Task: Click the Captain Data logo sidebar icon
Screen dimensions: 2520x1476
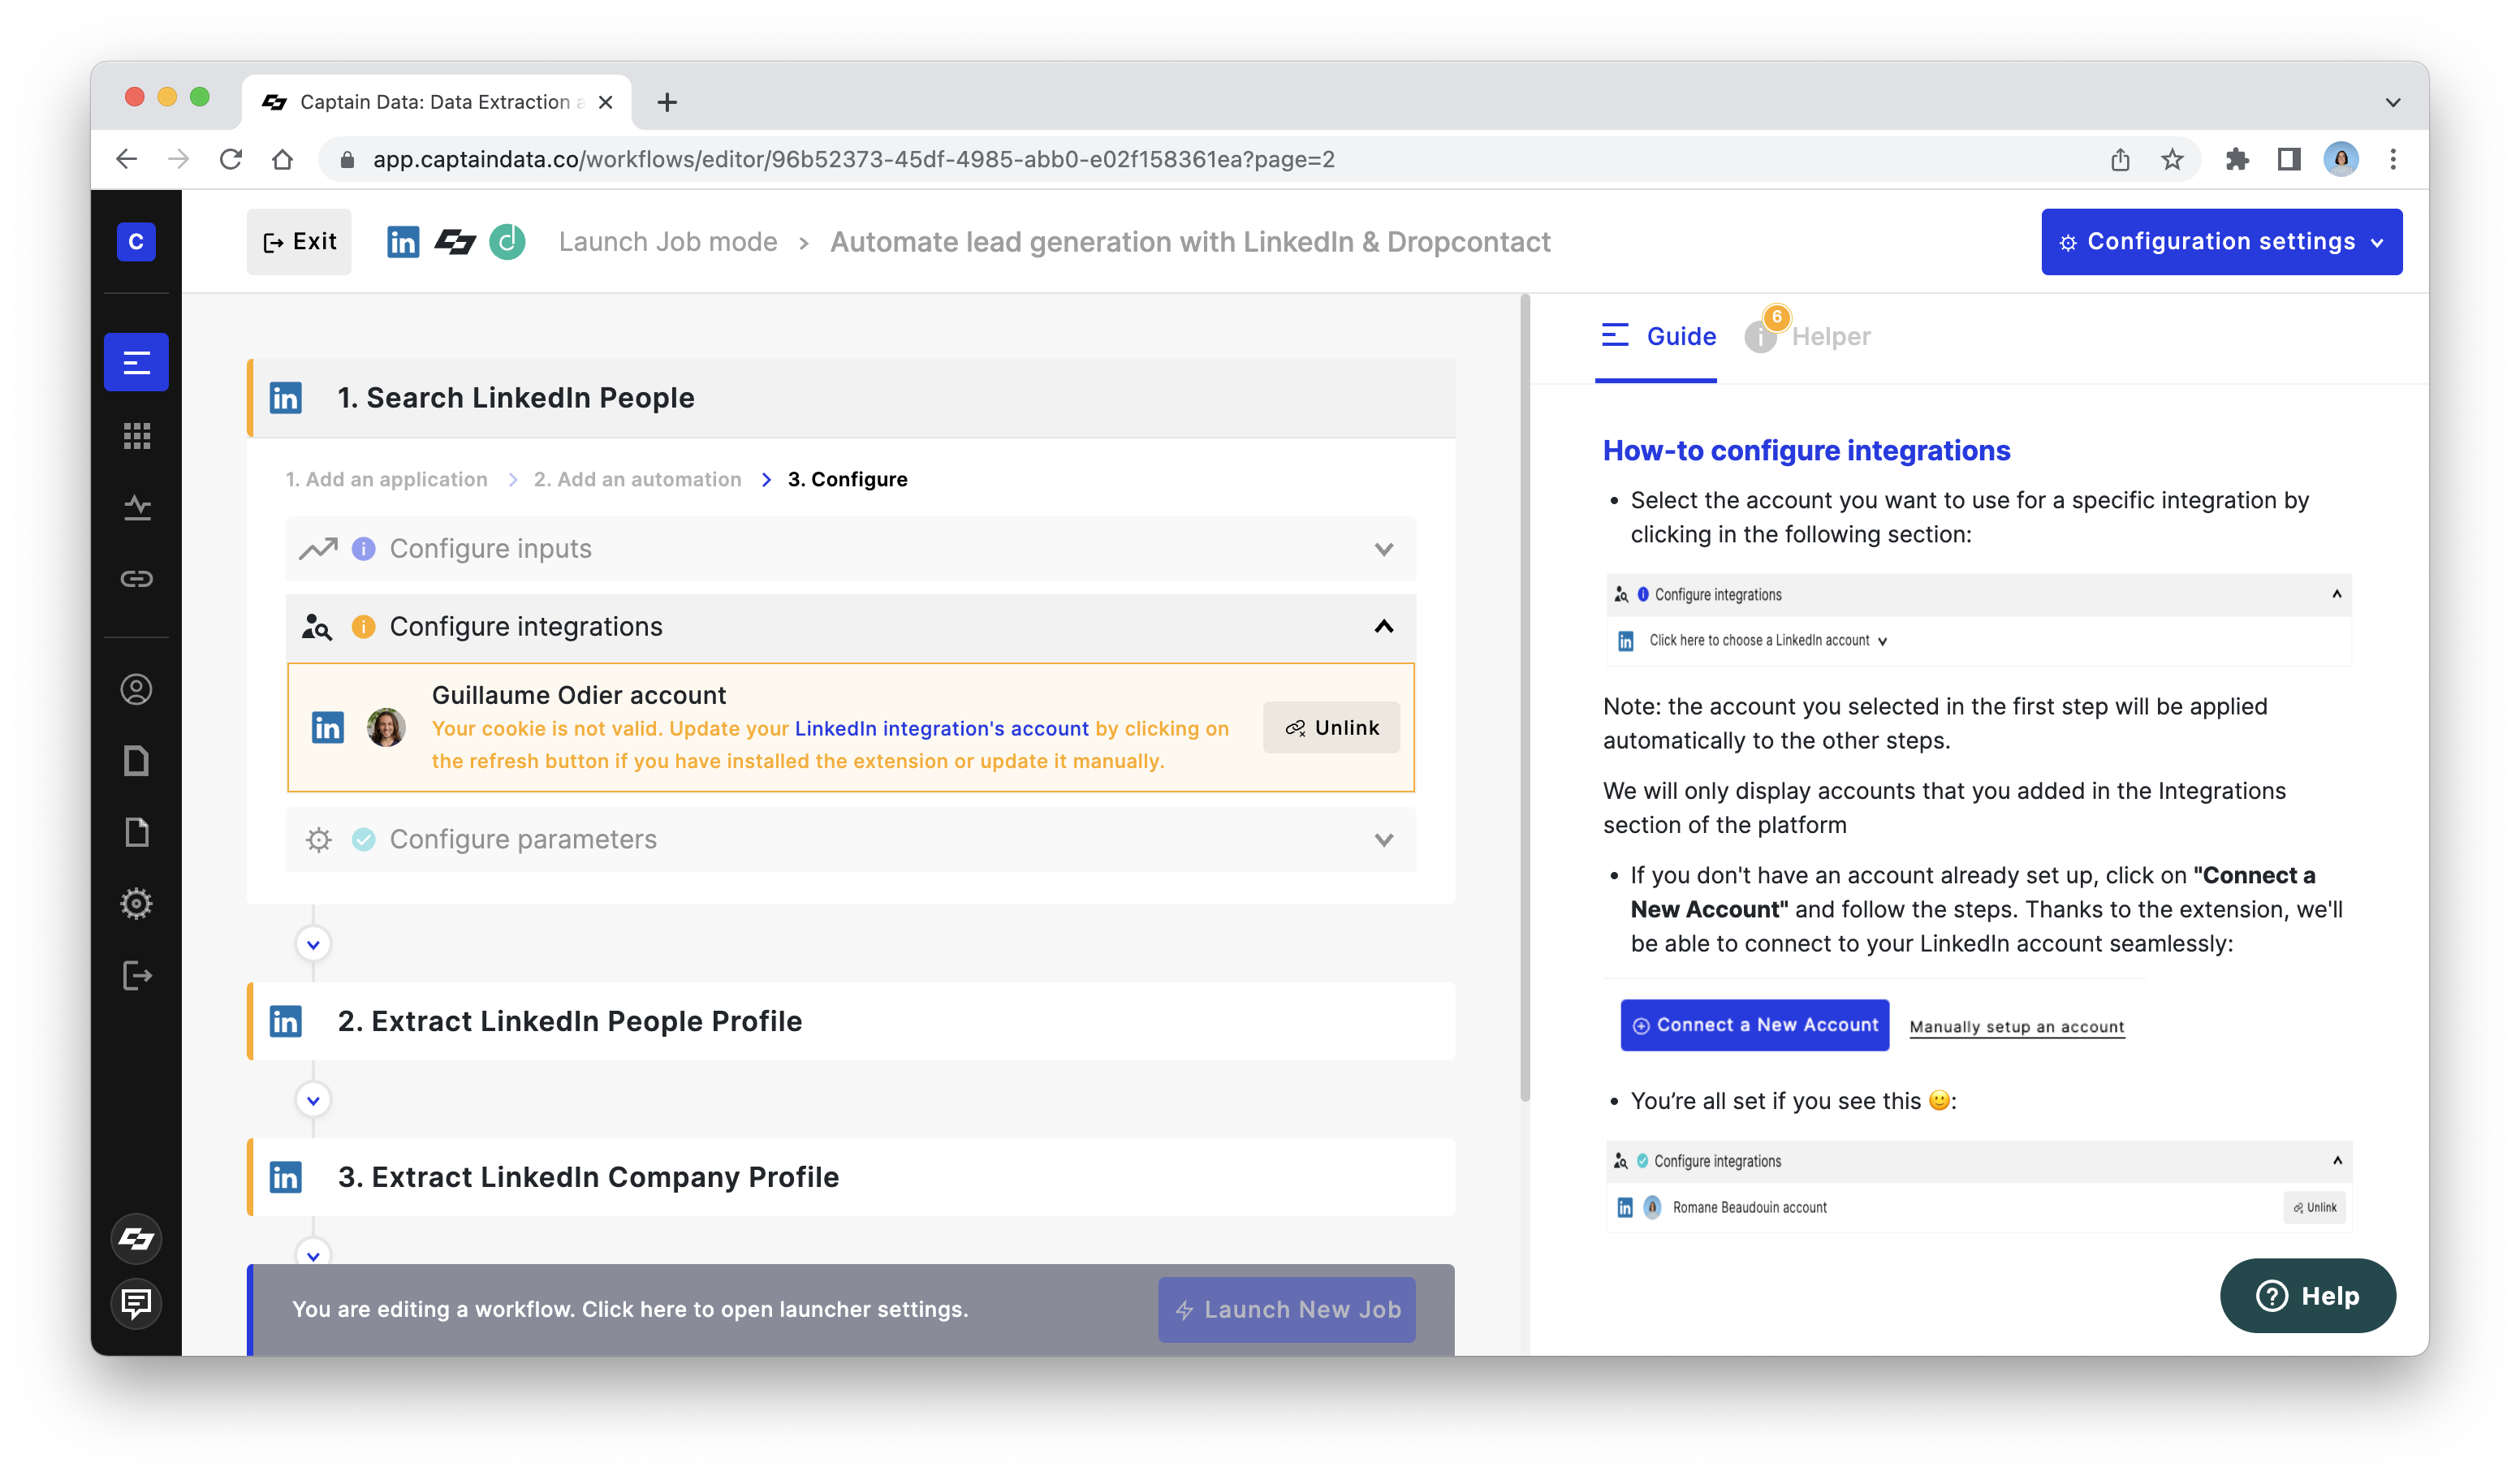Action: pos(136,1239)
